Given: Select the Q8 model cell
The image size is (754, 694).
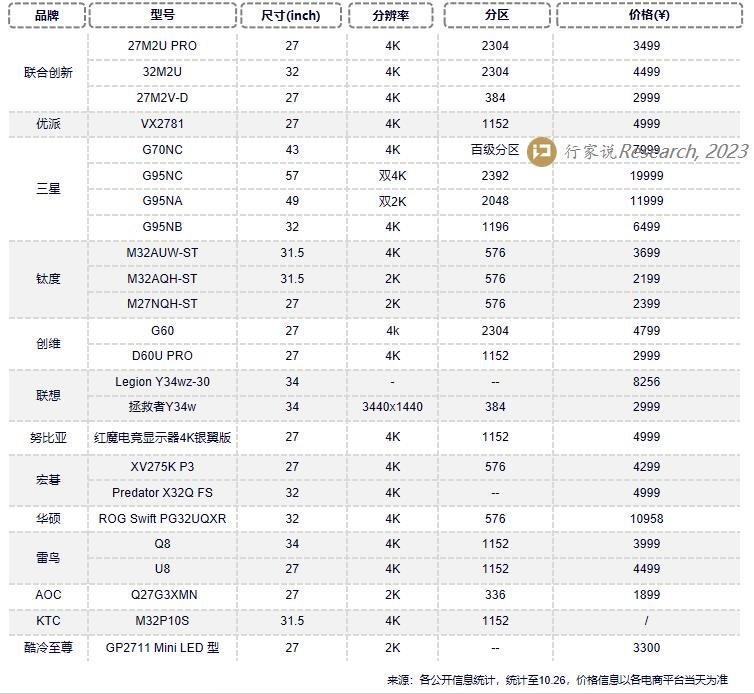Looking at the screenshot, I should click(x=163, y=544).
